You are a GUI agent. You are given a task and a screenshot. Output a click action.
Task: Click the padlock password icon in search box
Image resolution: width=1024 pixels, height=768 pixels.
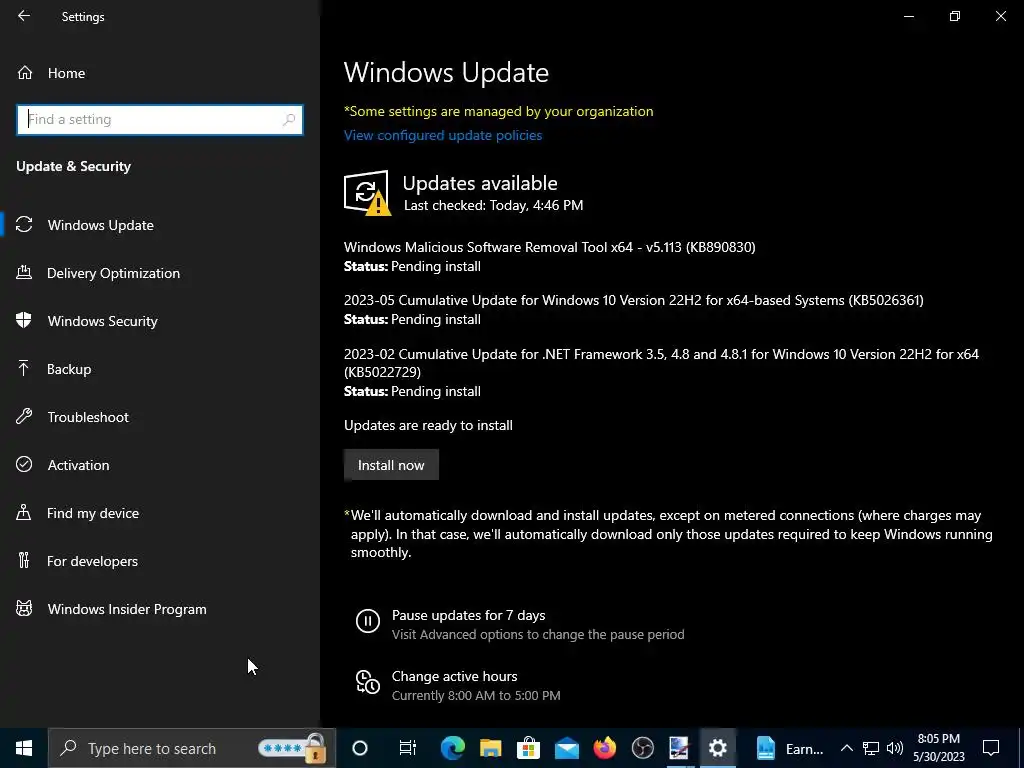click(315, 748)
